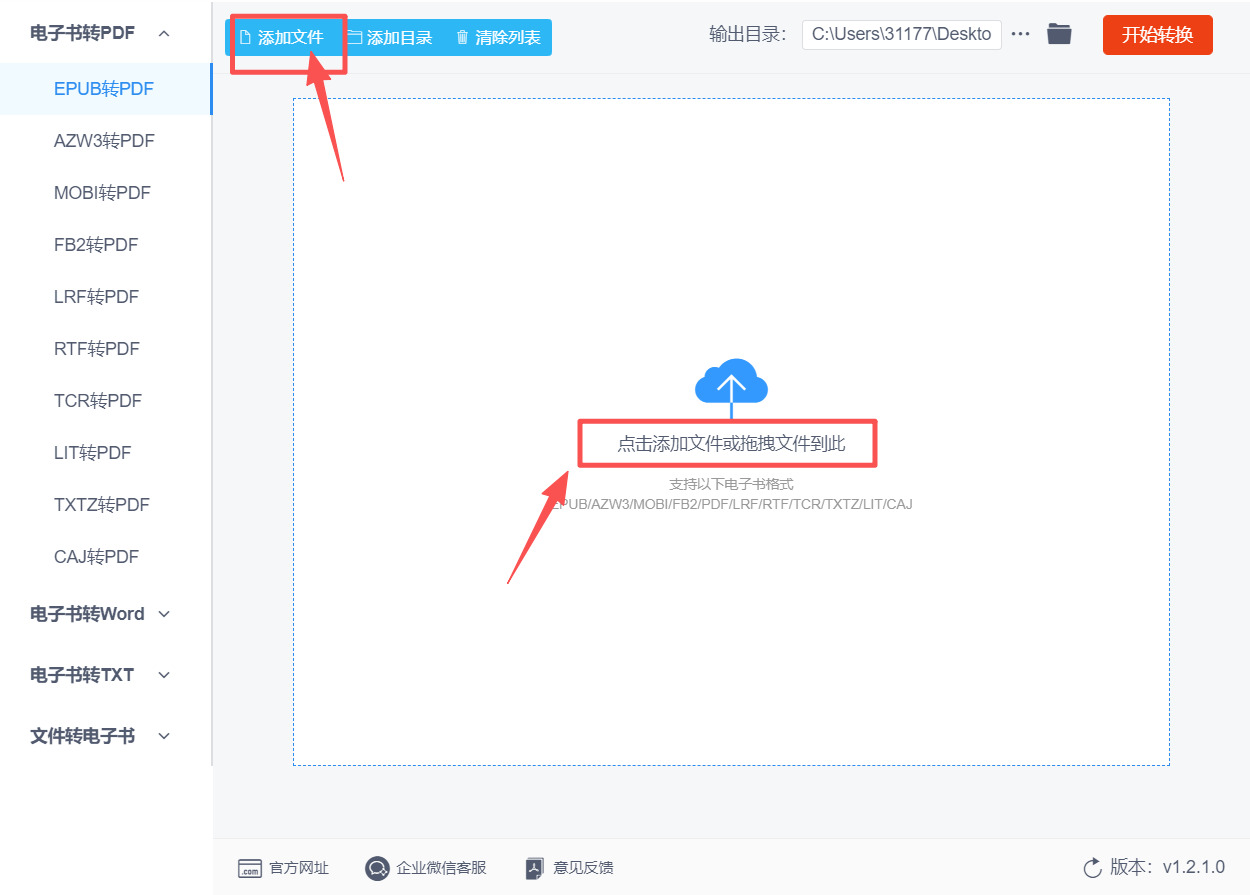
Task: Click the 意见反馈 feedback icon
Action: click(535, 868)
